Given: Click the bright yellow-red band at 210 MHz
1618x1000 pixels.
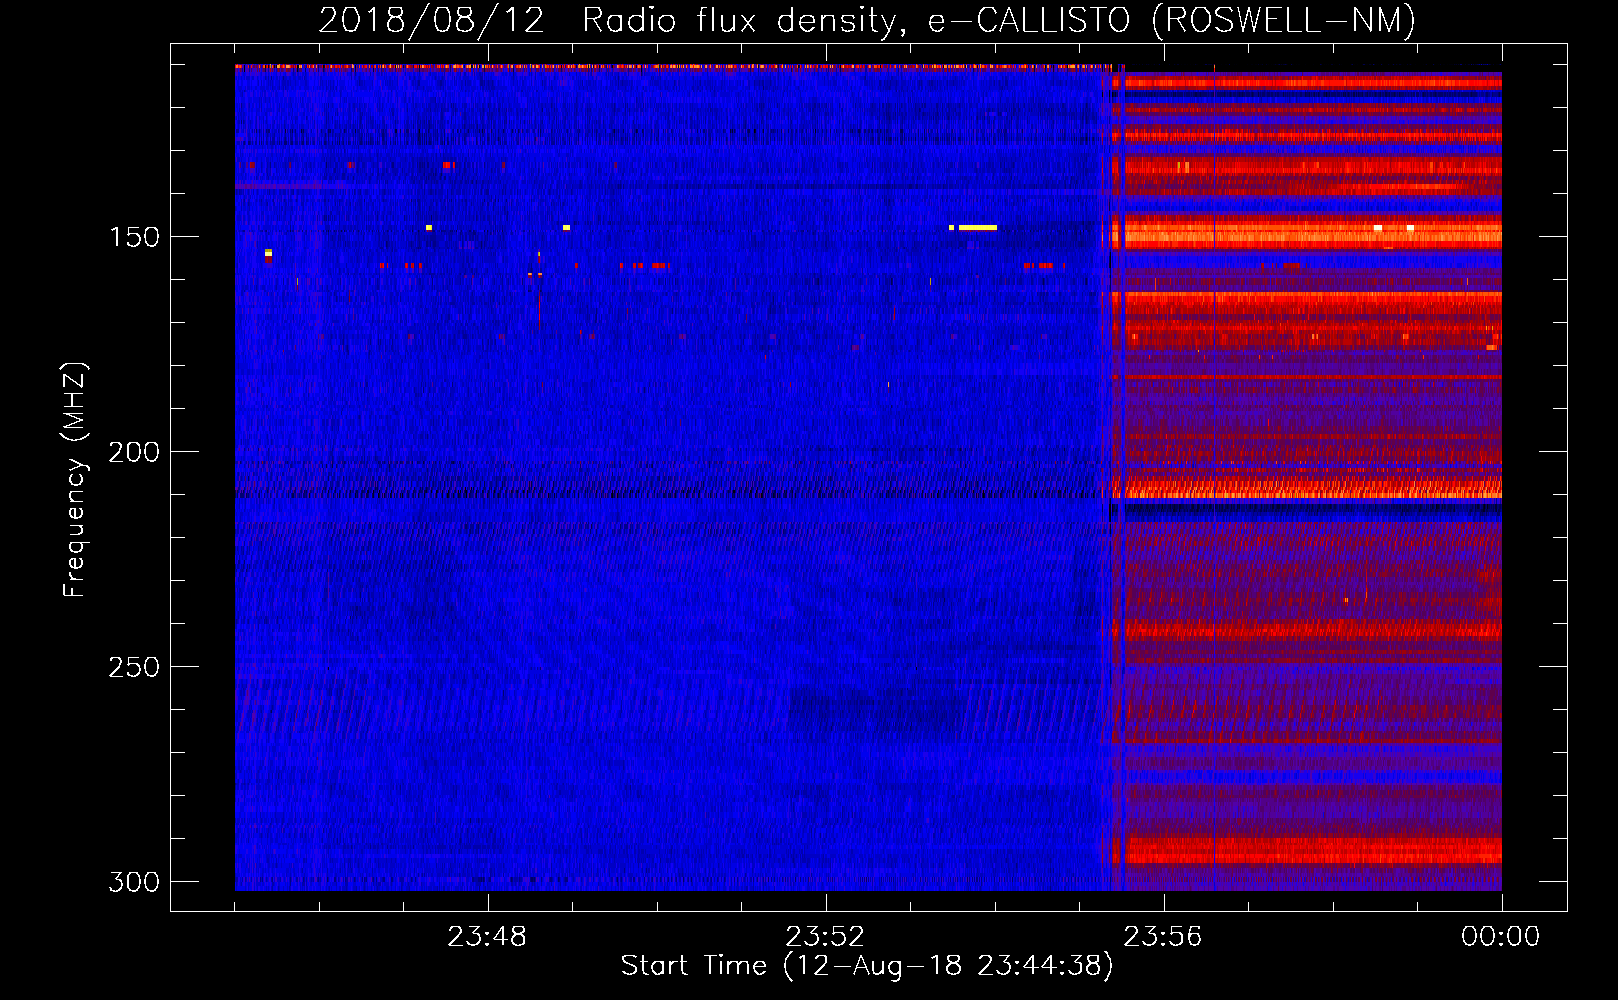Looking at the screenshot, I should [x=1306, y=490].
